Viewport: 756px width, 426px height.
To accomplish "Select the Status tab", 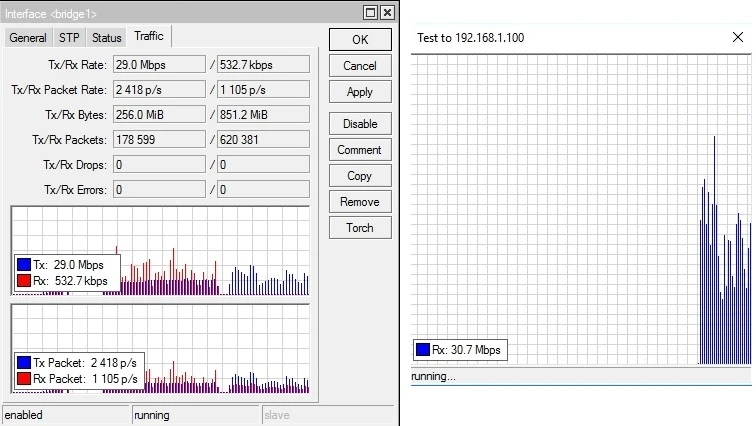I will point(107,38).
